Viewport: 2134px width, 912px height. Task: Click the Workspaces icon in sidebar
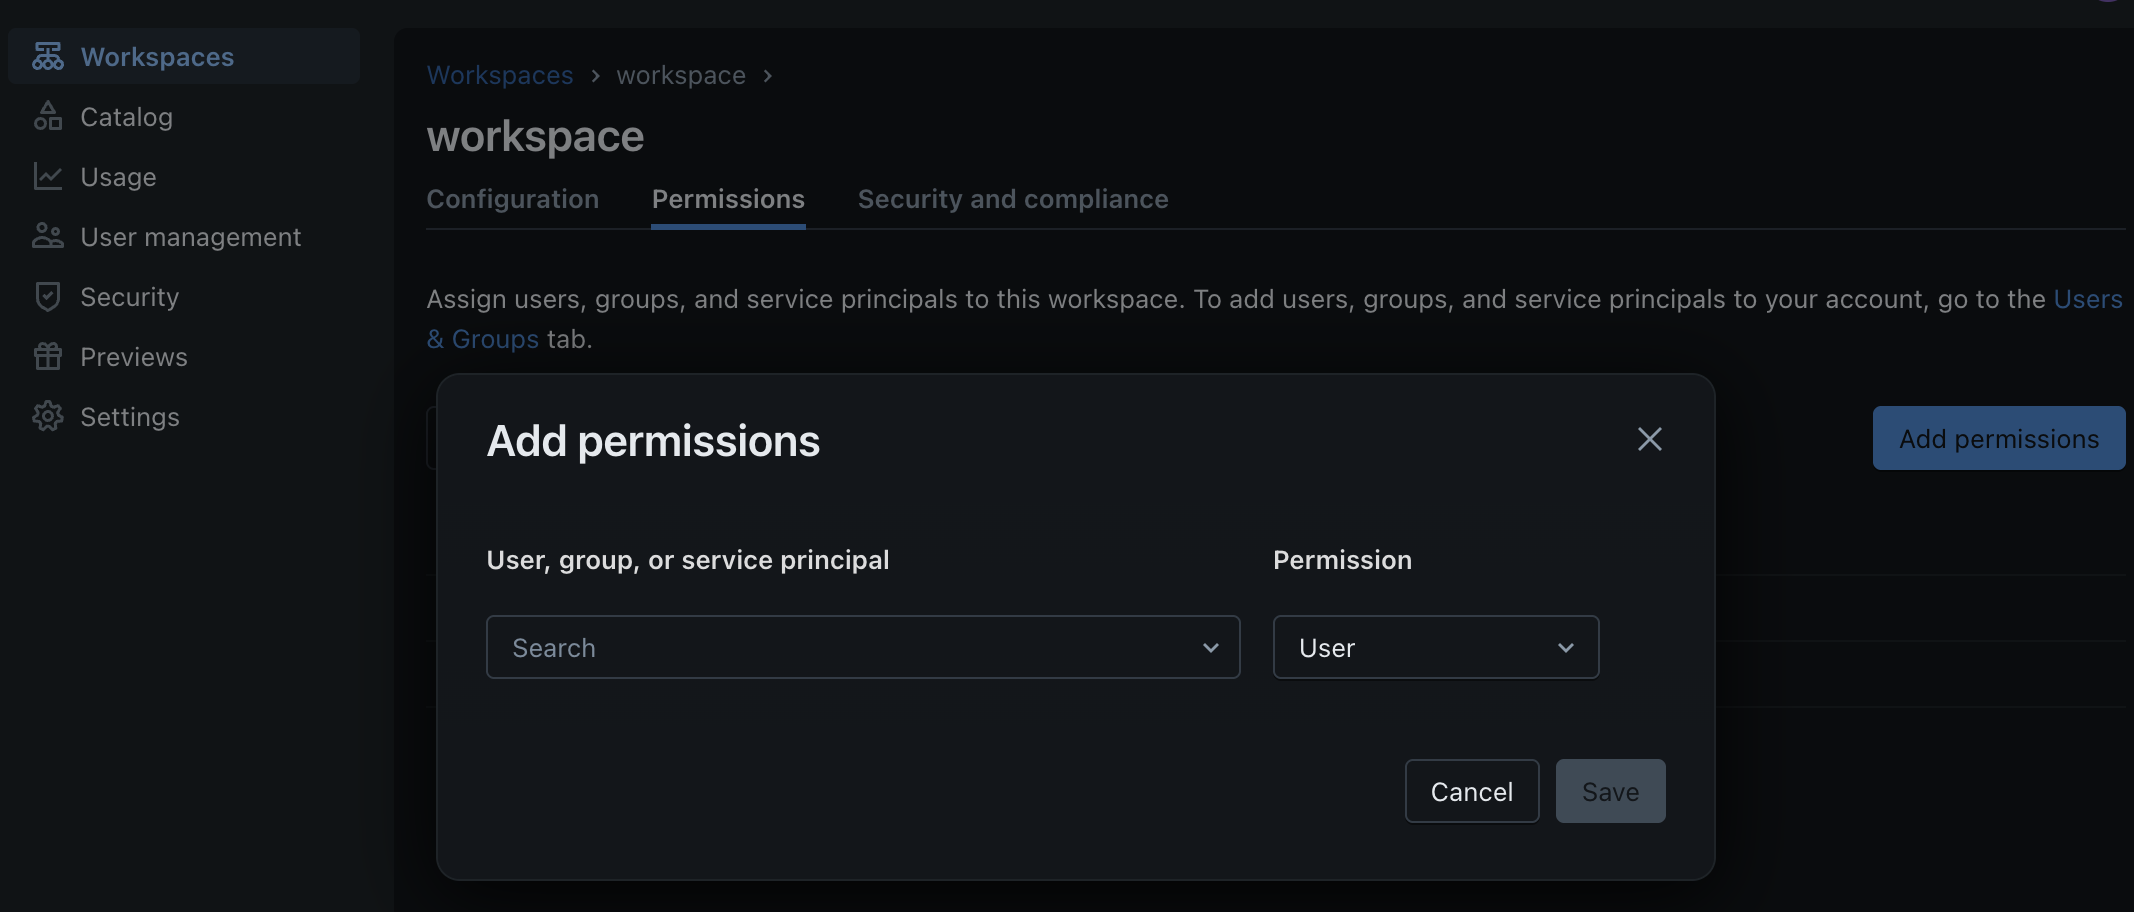tap(47, 57)
